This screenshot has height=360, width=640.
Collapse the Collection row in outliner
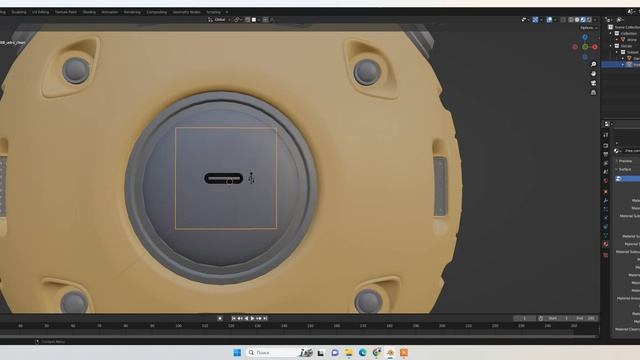611,33
